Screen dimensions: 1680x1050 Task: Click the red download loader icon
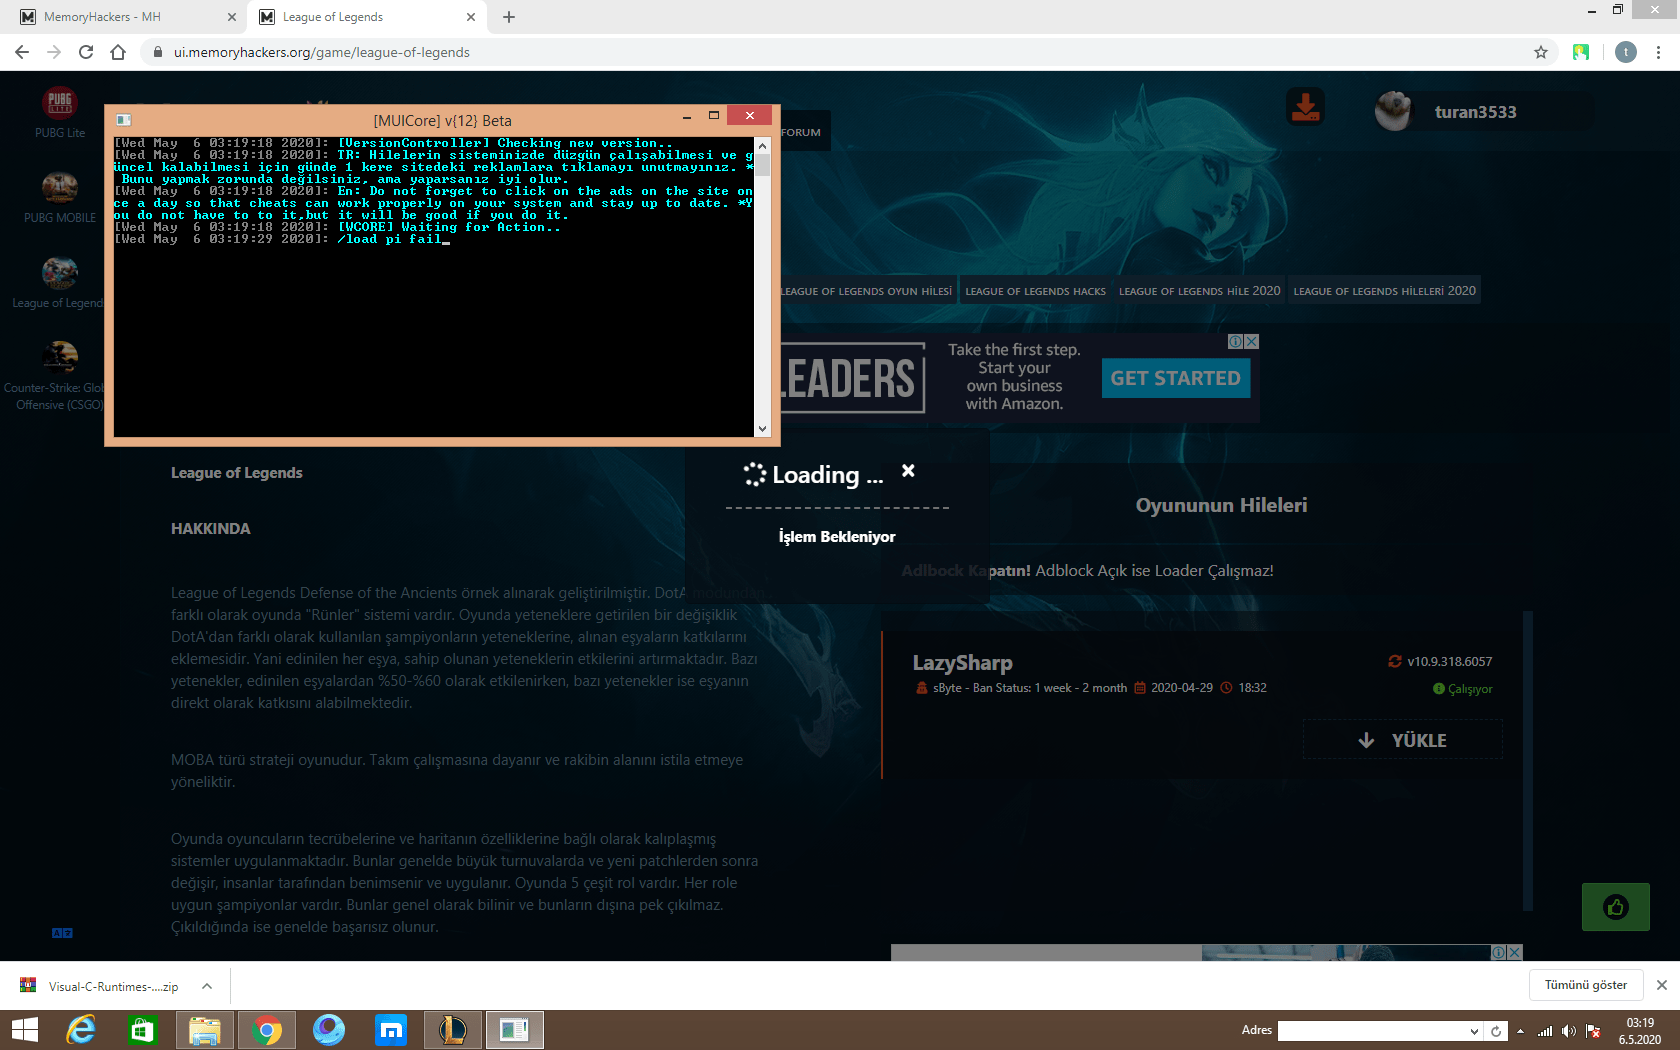tap(1305, 106)
